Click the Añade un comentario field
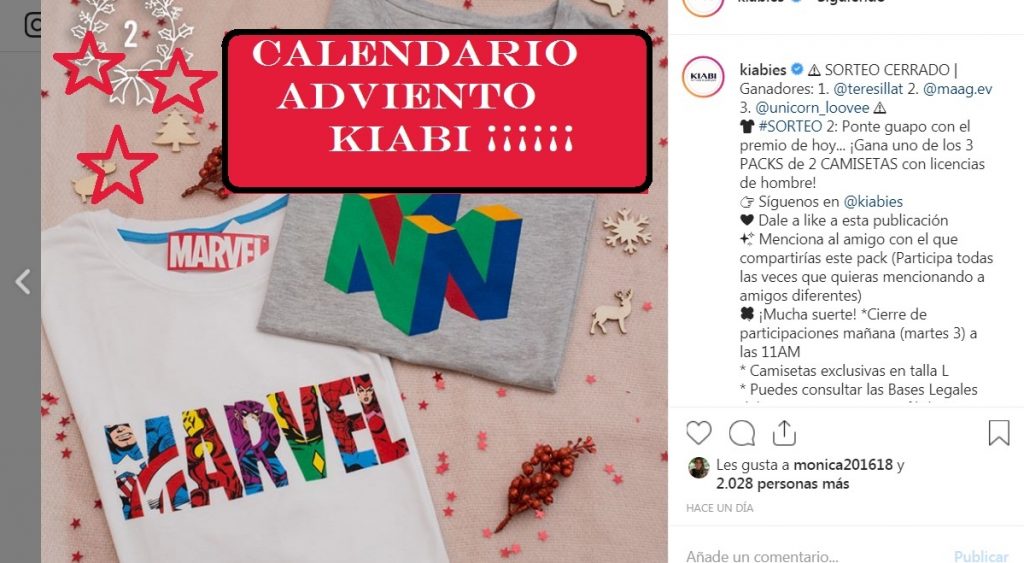The width and height of the screenshot is (1024, 563). (x=810, y=556)
